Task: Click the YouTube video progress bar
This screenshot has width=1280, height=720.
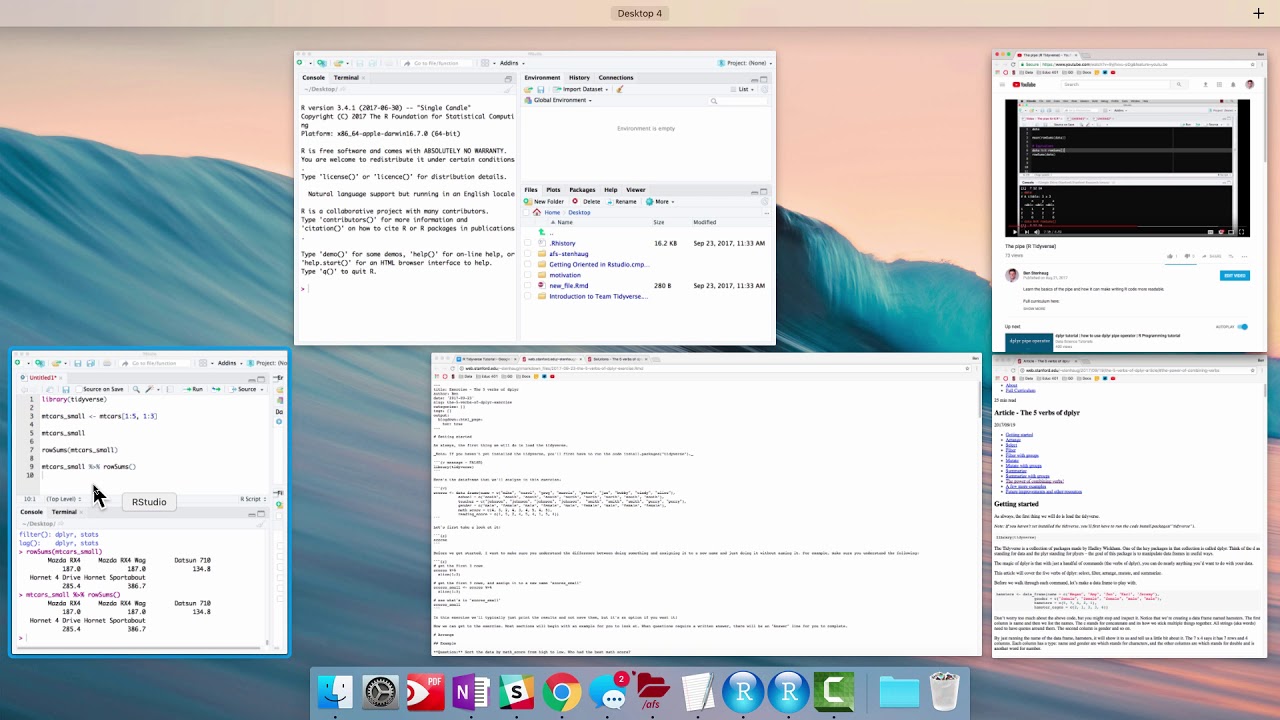Action: 1127,224
